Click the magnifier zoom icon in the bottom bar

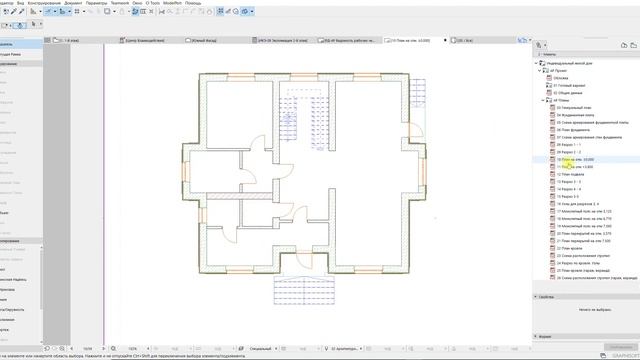(x=113, y=349)
